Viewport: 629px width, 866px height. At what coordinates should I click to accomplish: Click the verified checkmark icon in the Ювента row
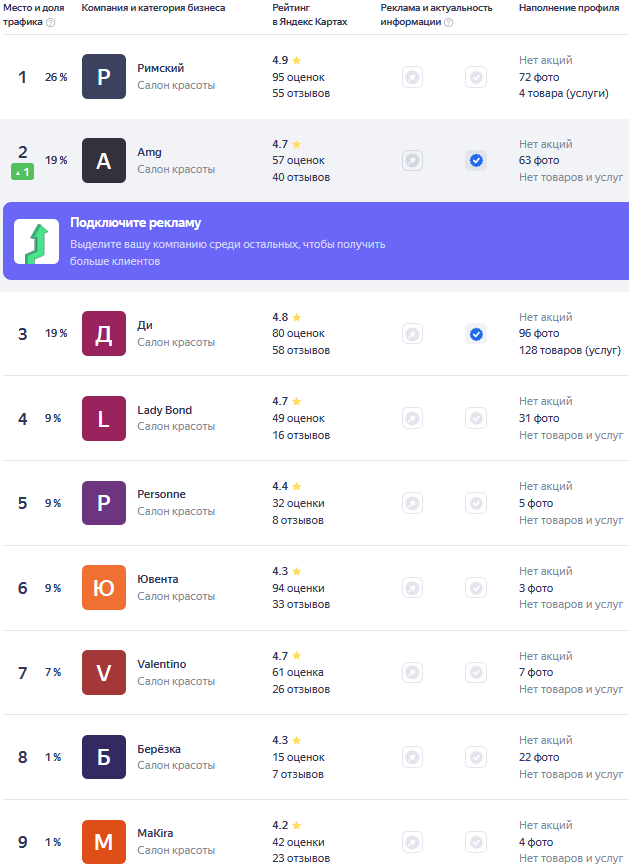coord(476,588)
